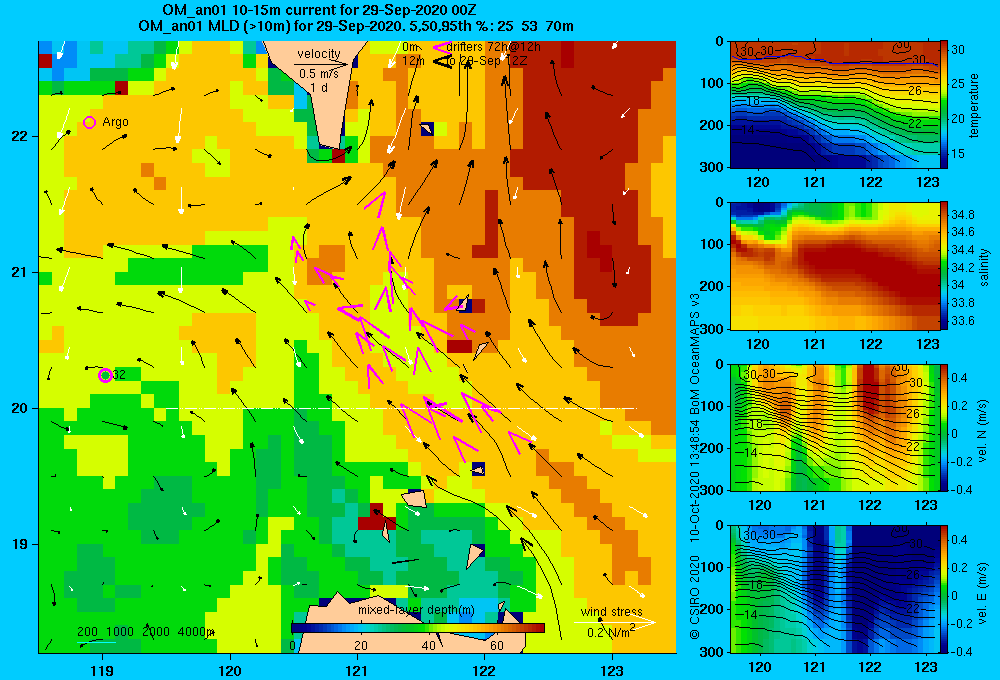Click the velocity scale arrow in the legend
This screenshot has height=680, width=1000.
(322, 64)
